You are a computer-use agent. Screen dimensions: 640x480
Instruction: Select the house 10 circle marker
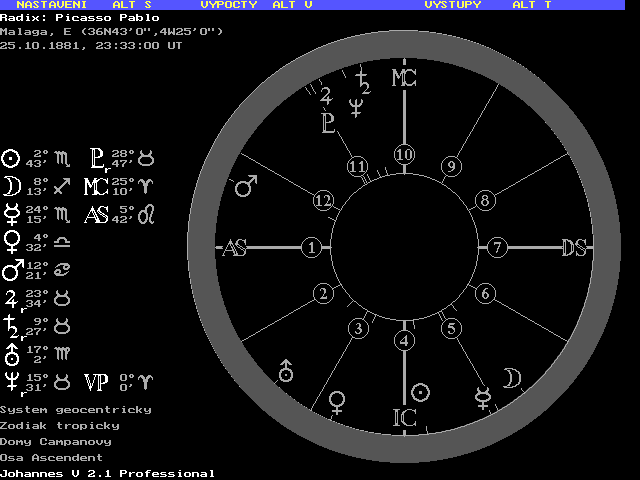point(403,154)
